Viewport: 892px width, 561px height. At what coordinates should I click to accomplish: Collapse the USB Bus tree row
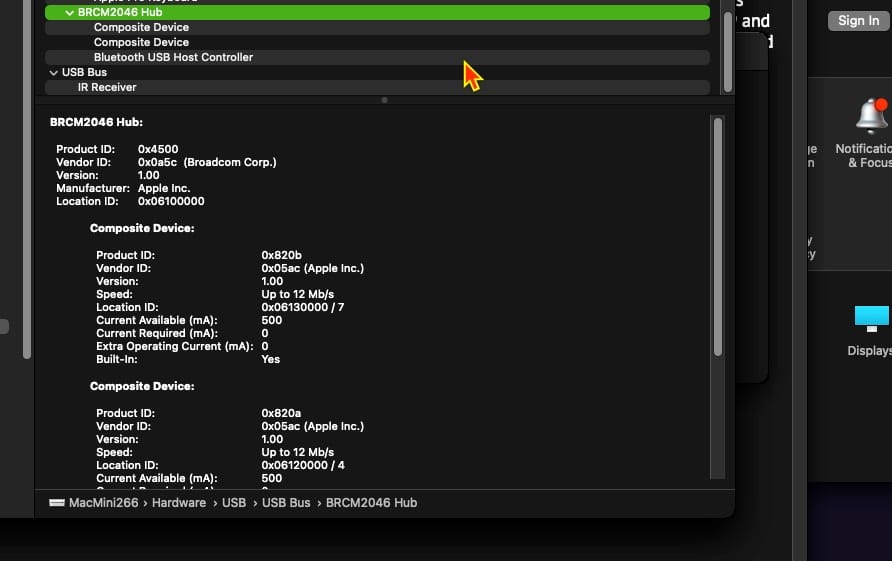pyautogui.click(x=53, y=73)
